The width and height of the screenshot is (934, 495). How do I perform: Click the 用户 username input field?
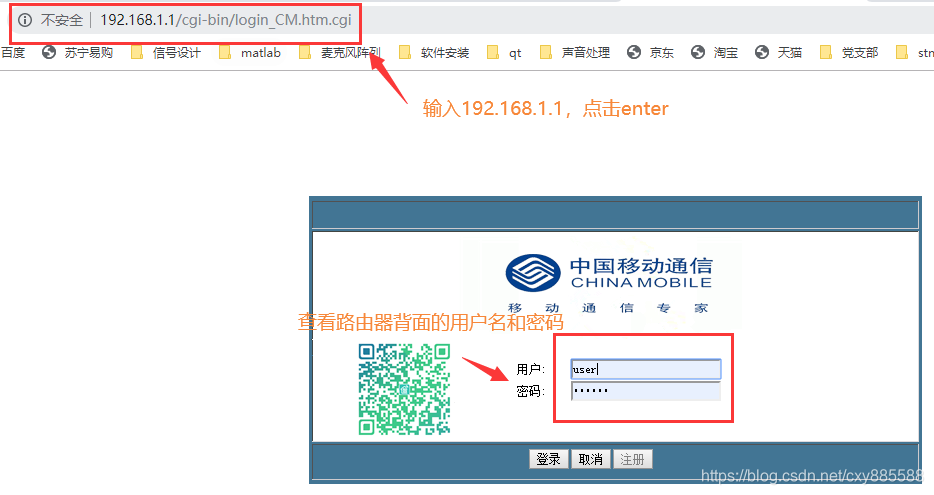click(646, 369)
